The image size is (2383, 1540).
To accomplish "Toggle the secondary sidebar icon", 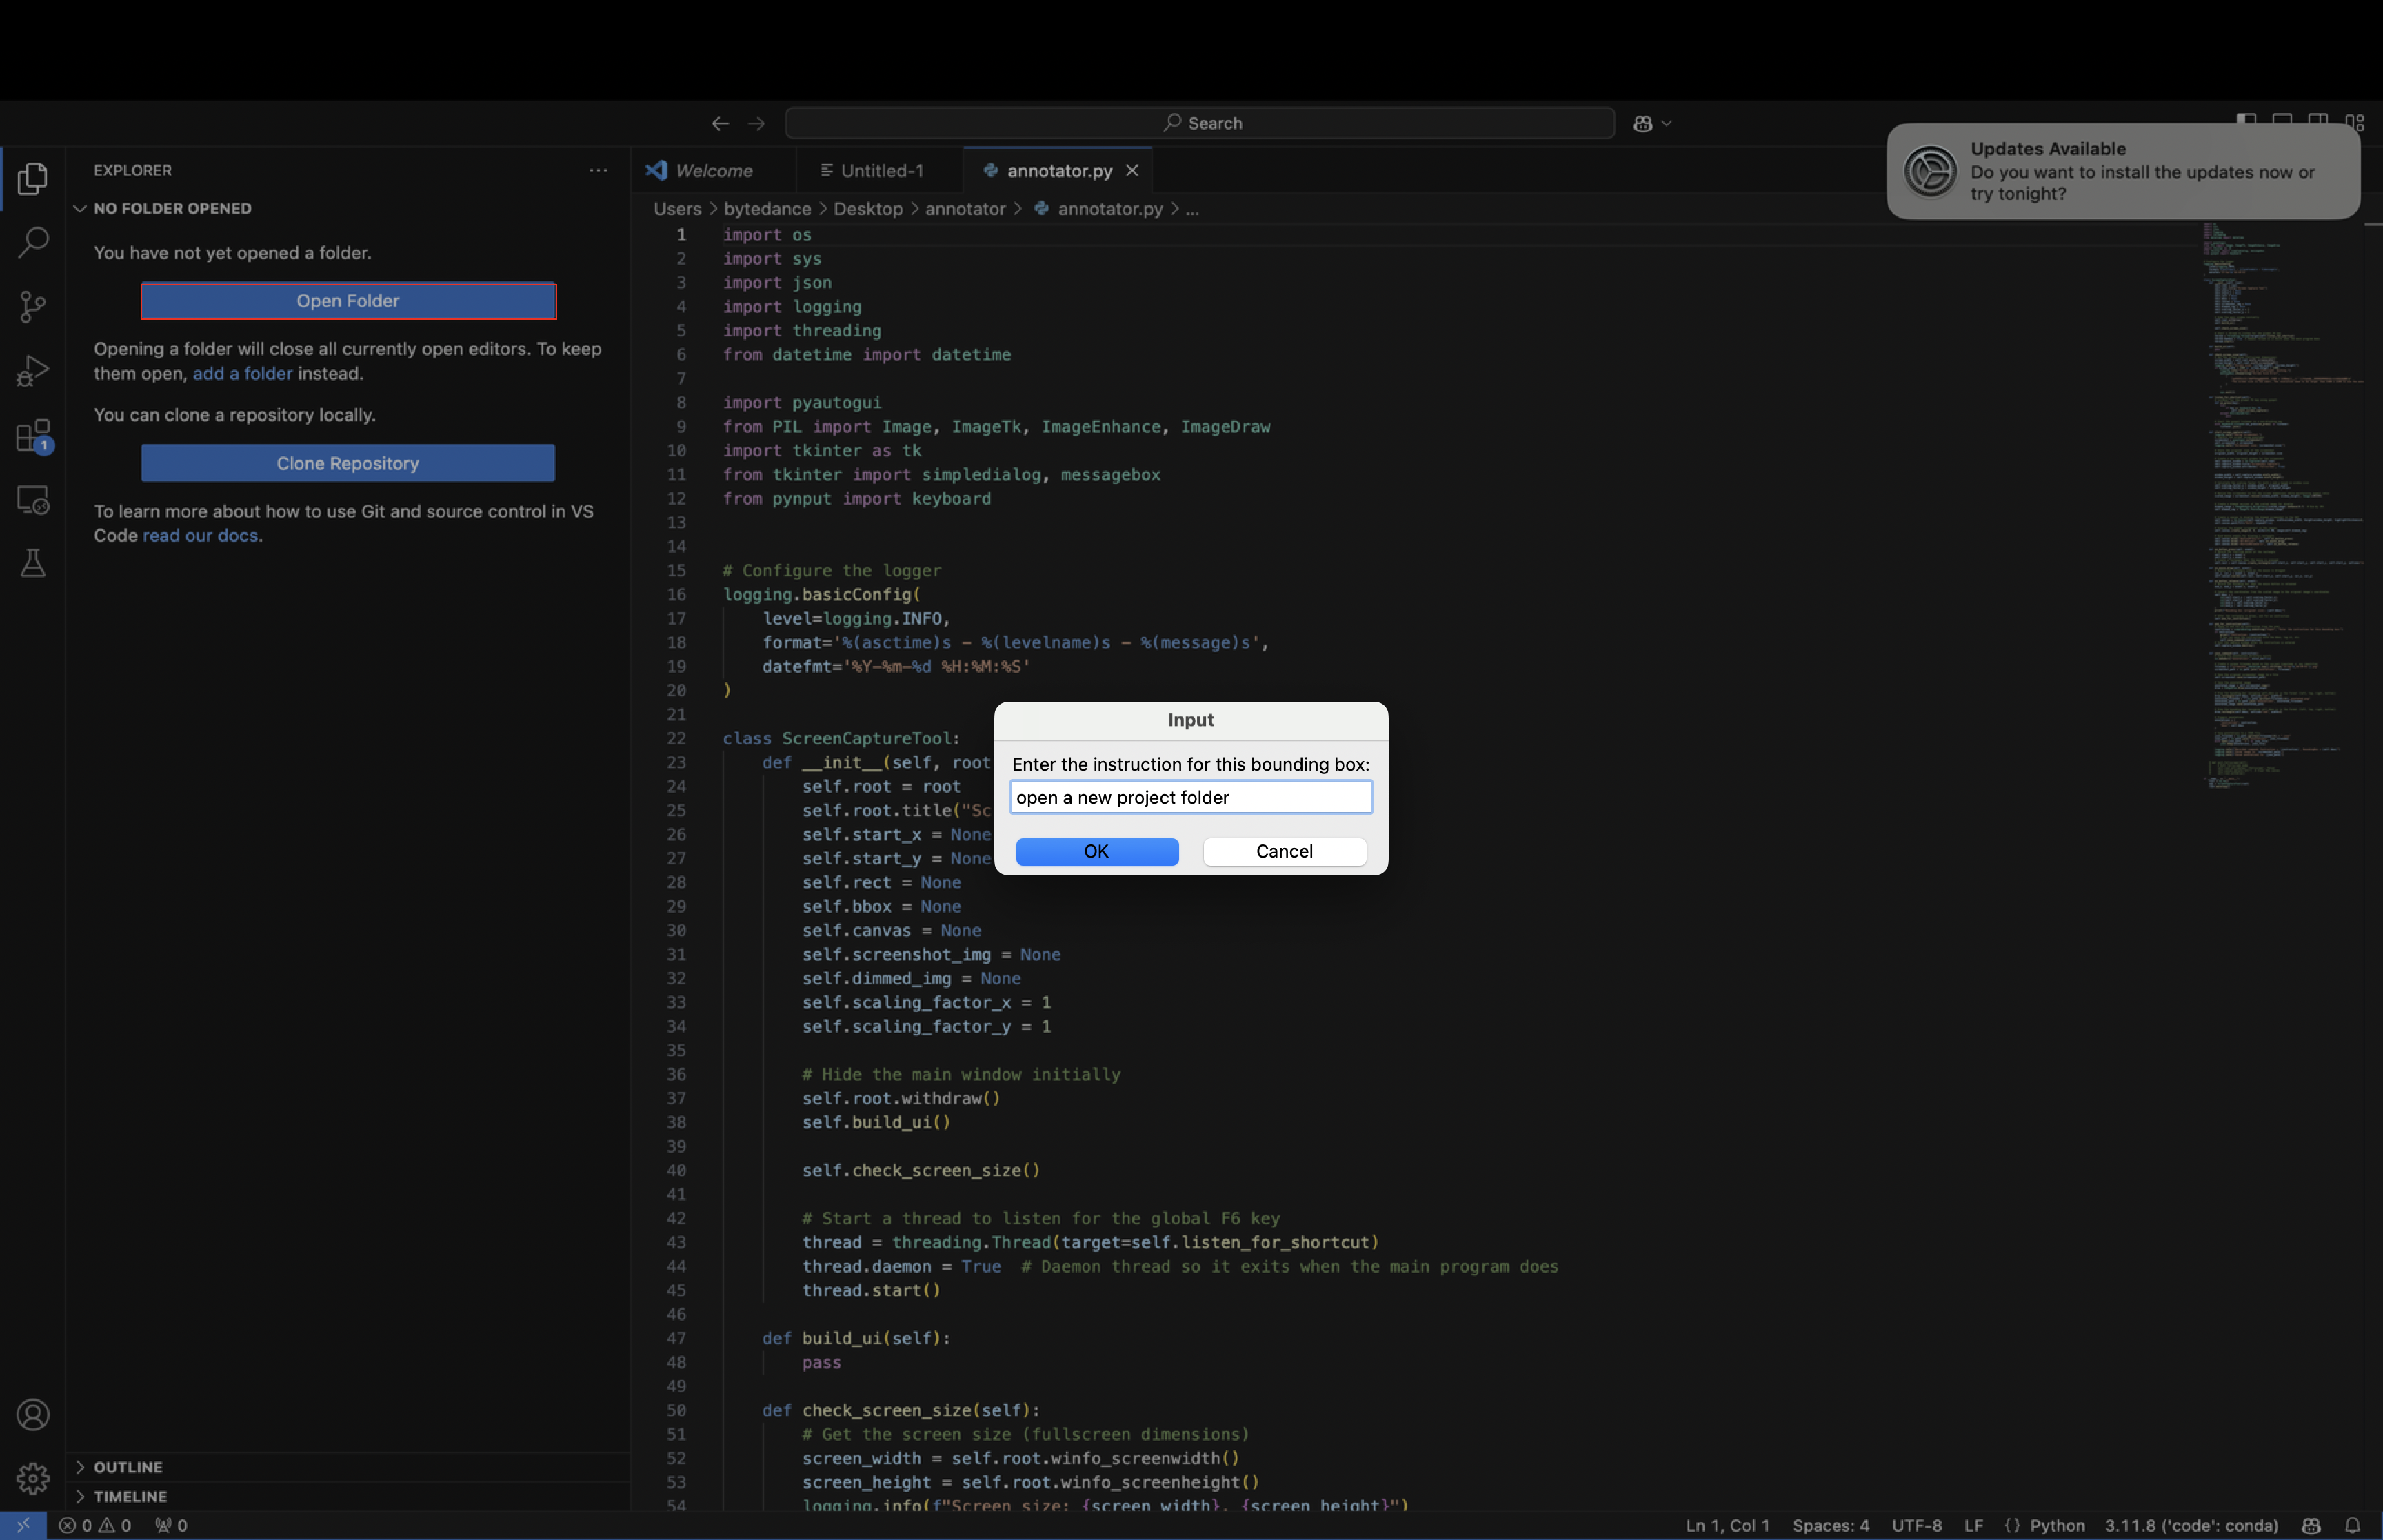I will click(2317, 122).
